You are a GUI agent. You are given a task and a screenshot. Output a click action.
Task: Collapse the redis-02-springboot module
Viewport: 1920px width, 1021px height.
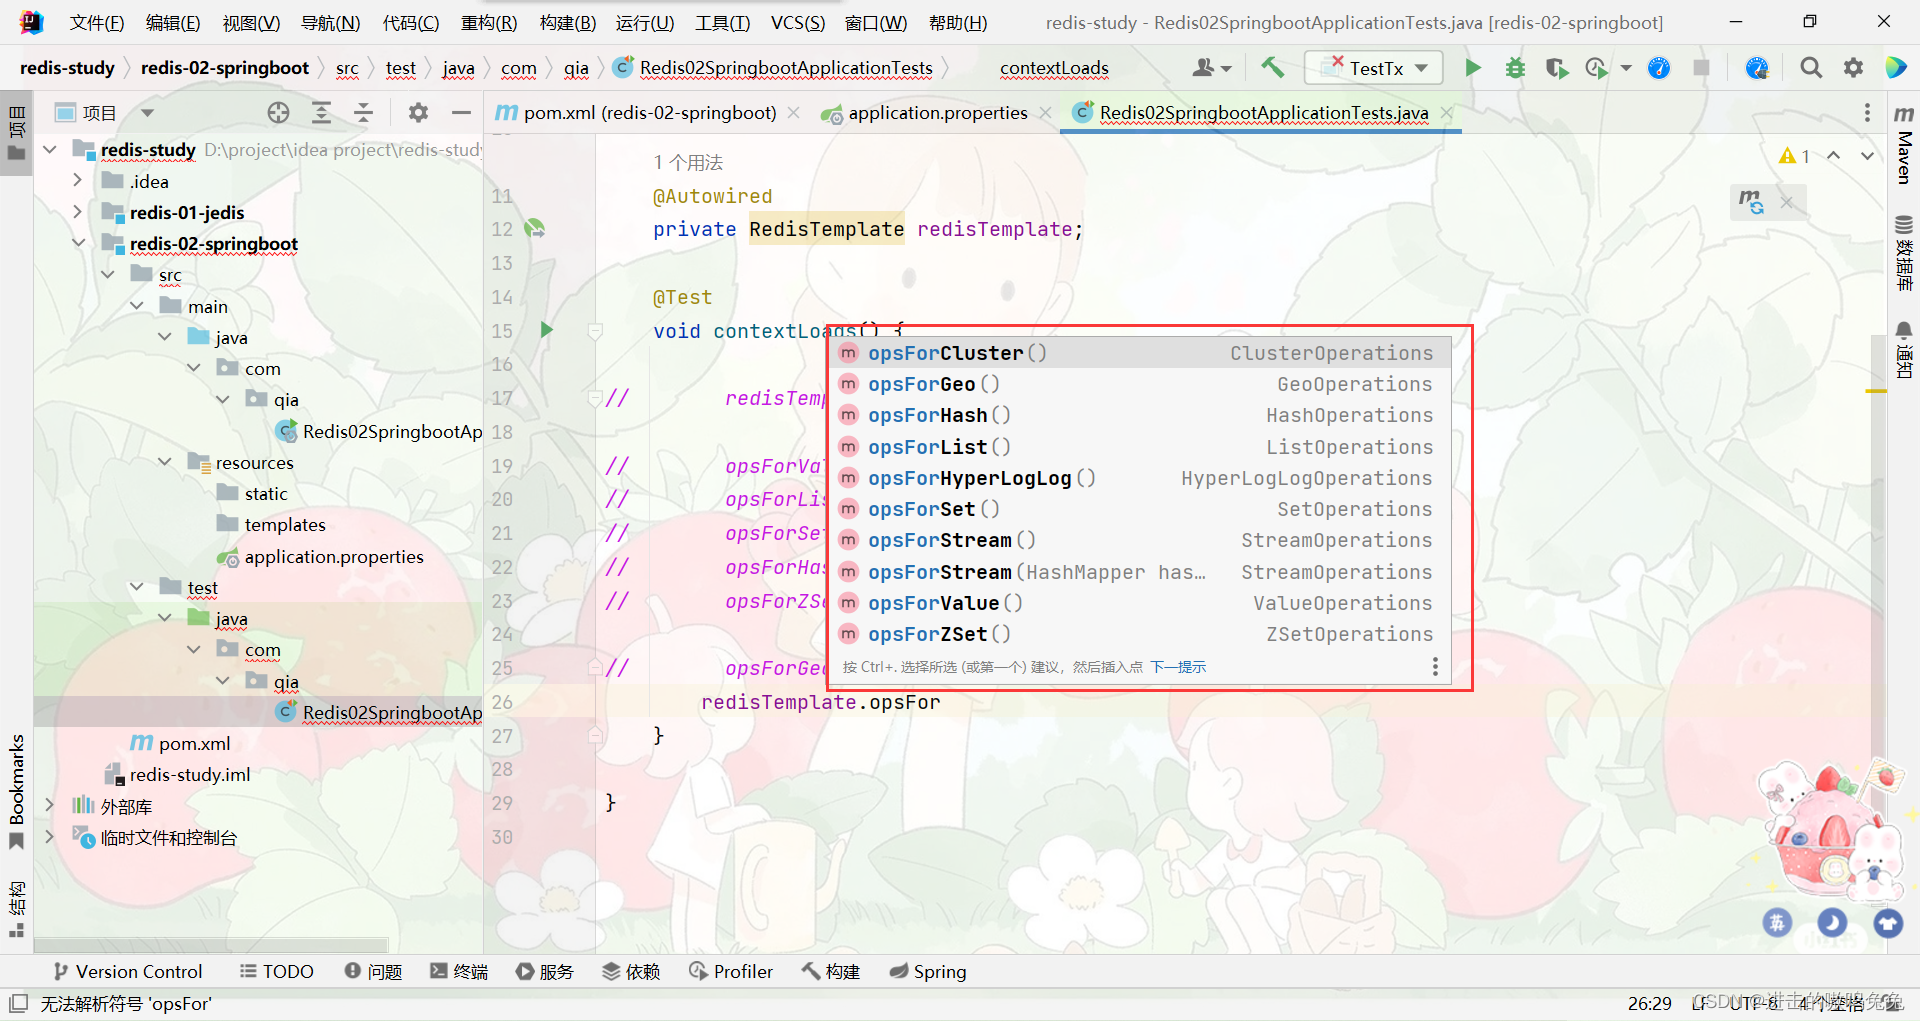tap(77, 243)
